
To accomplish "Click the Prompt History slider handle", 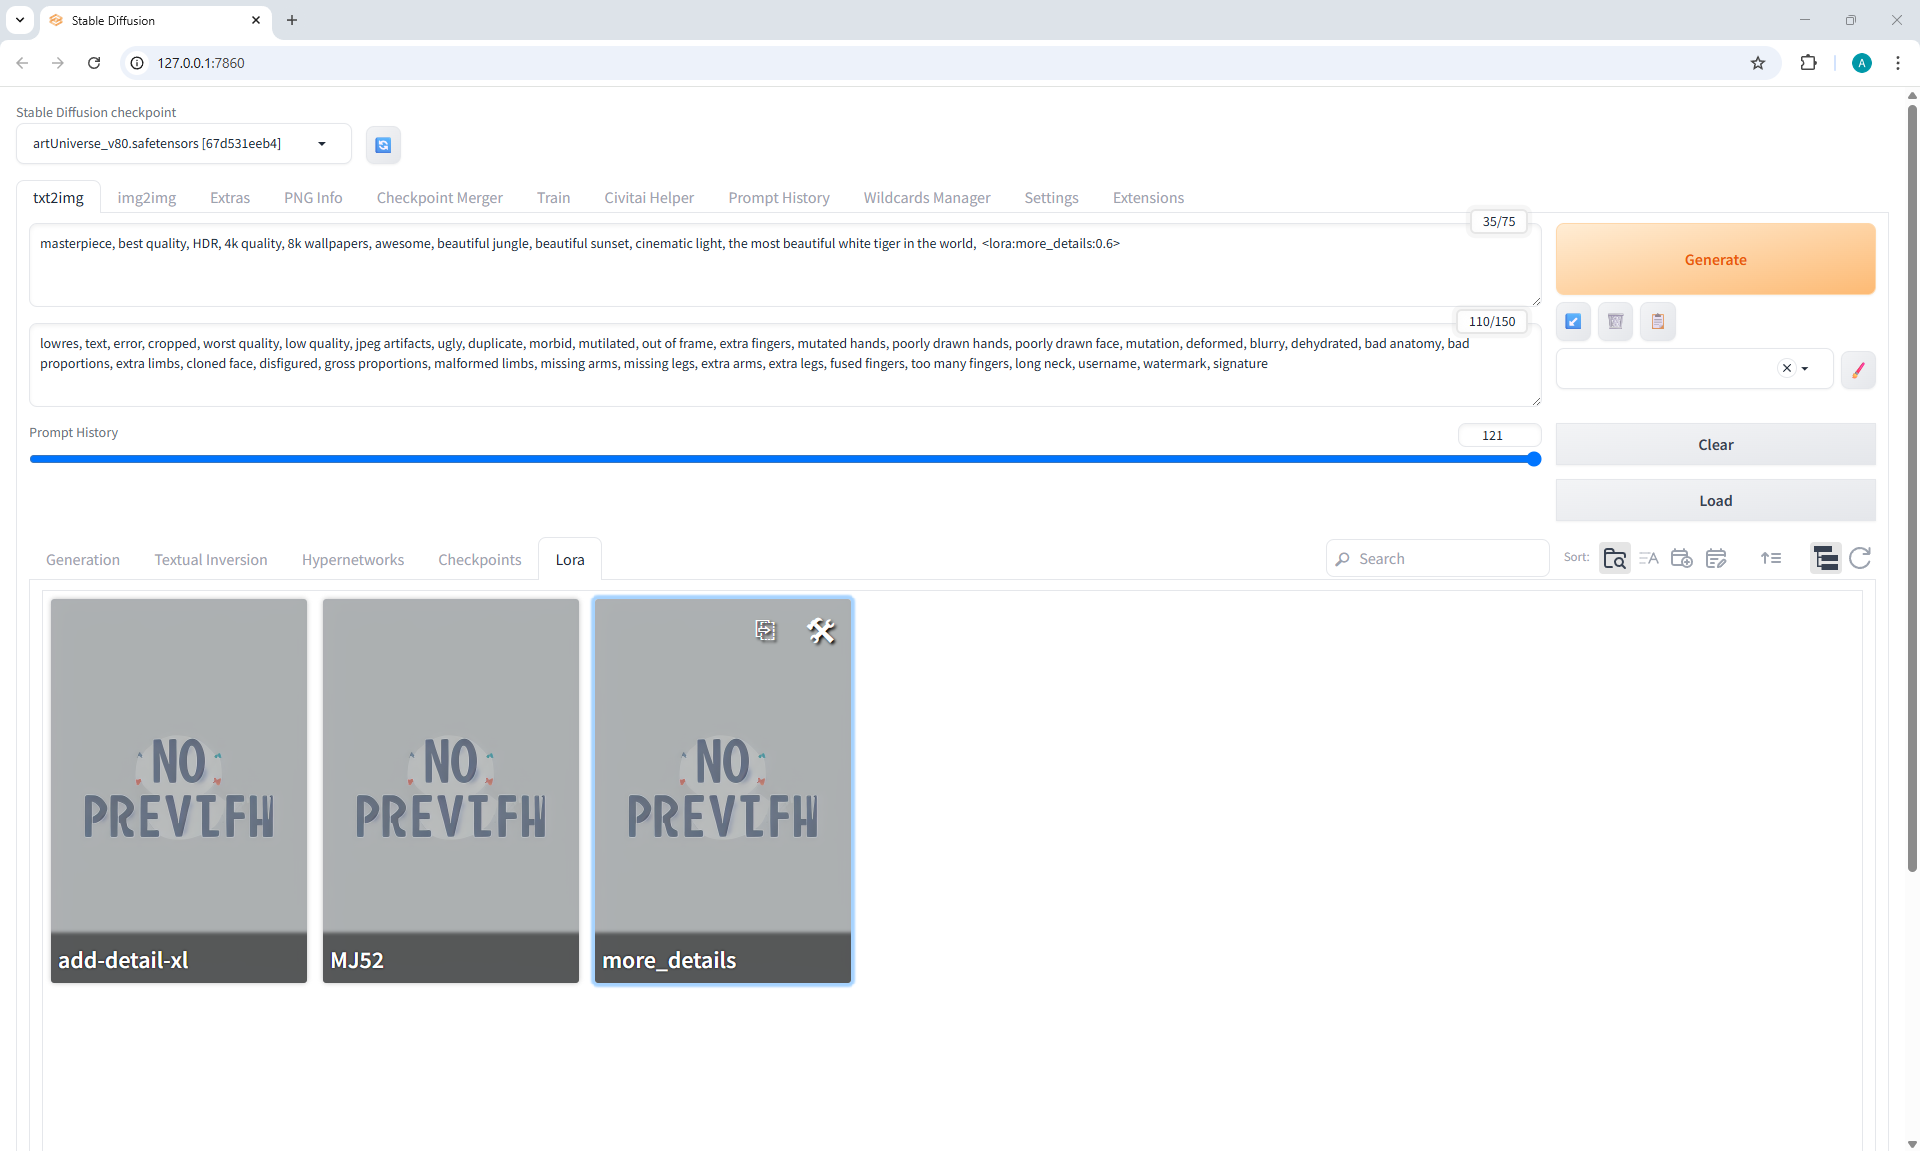I will [x=1534, y=459].
